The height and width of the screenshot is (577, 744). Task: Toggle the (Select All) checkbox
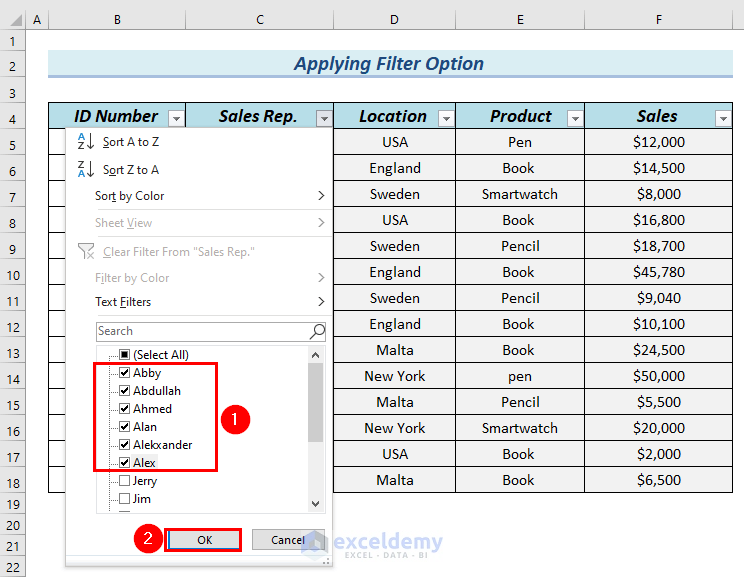tap(124, 355)
